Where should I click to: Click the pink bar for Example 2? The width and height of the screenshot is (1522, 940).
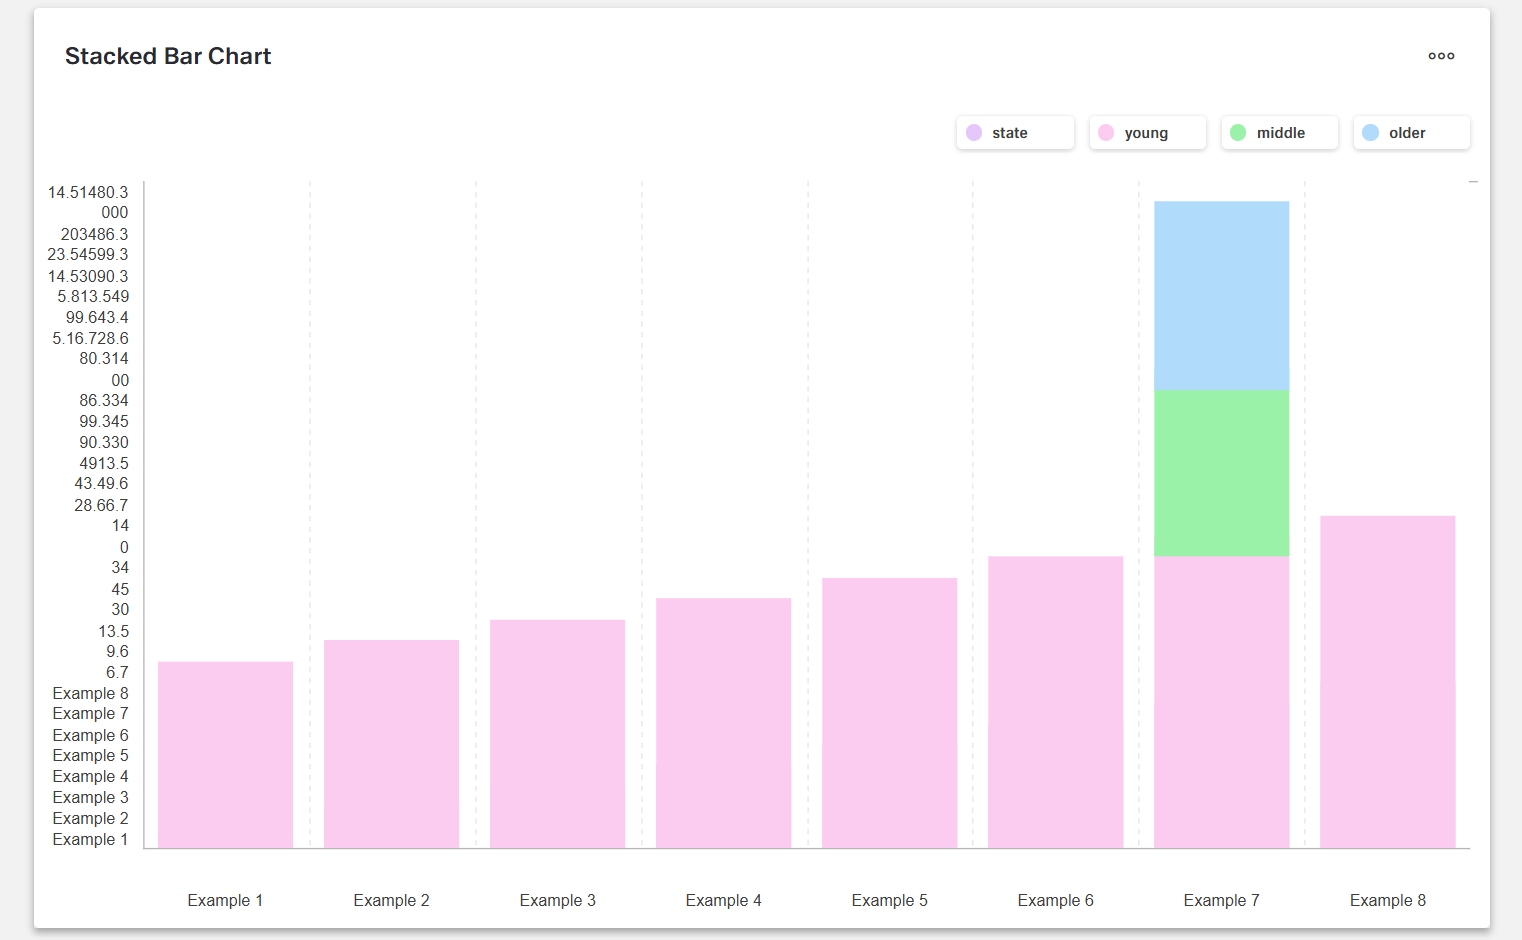click(391, 744)
